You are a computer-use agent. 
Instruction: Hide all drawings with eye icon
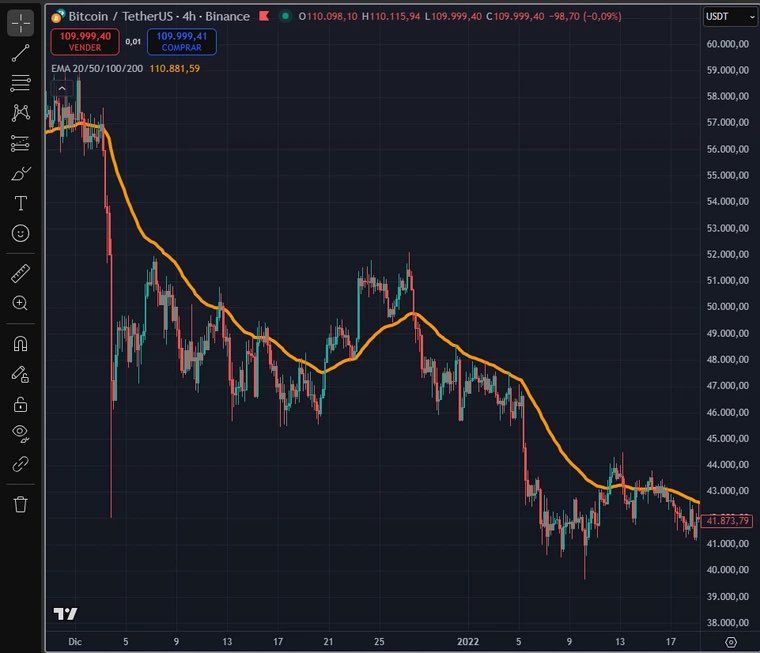click(20, 433)
